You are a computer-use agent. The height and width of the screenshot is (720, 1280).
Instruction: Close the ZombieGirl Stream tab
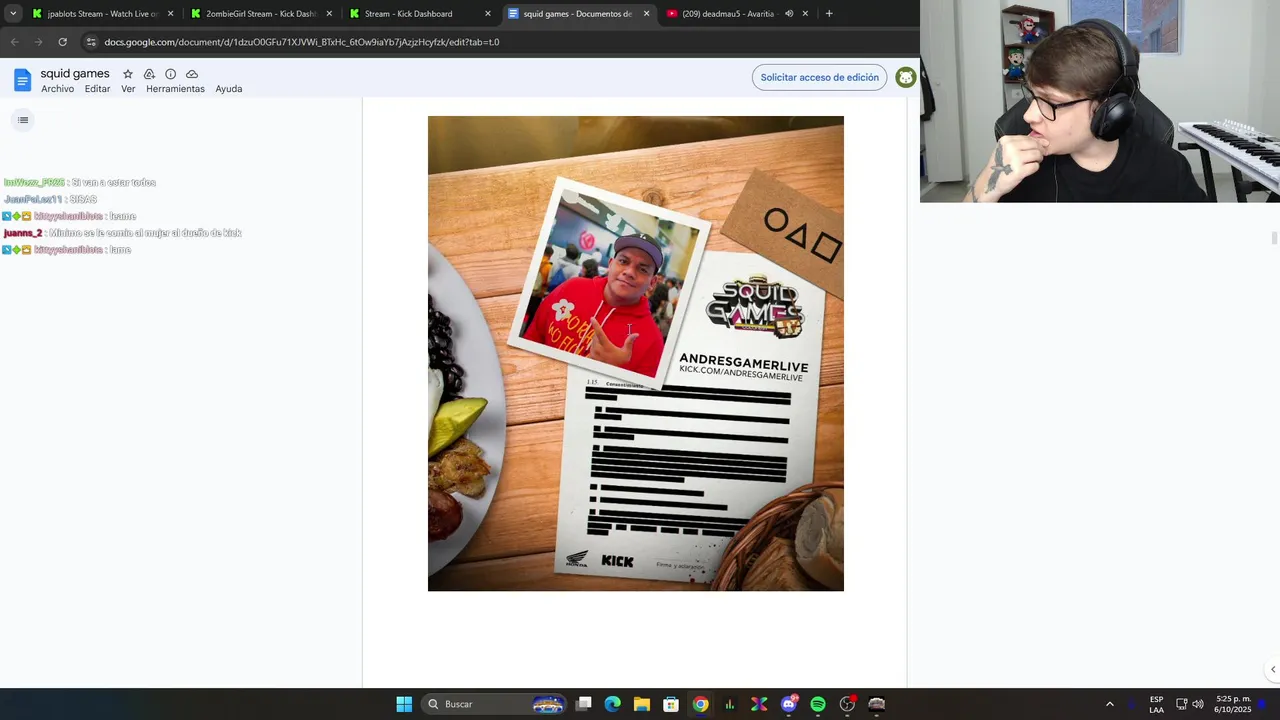pyautogui.click(x=329, y=14)
